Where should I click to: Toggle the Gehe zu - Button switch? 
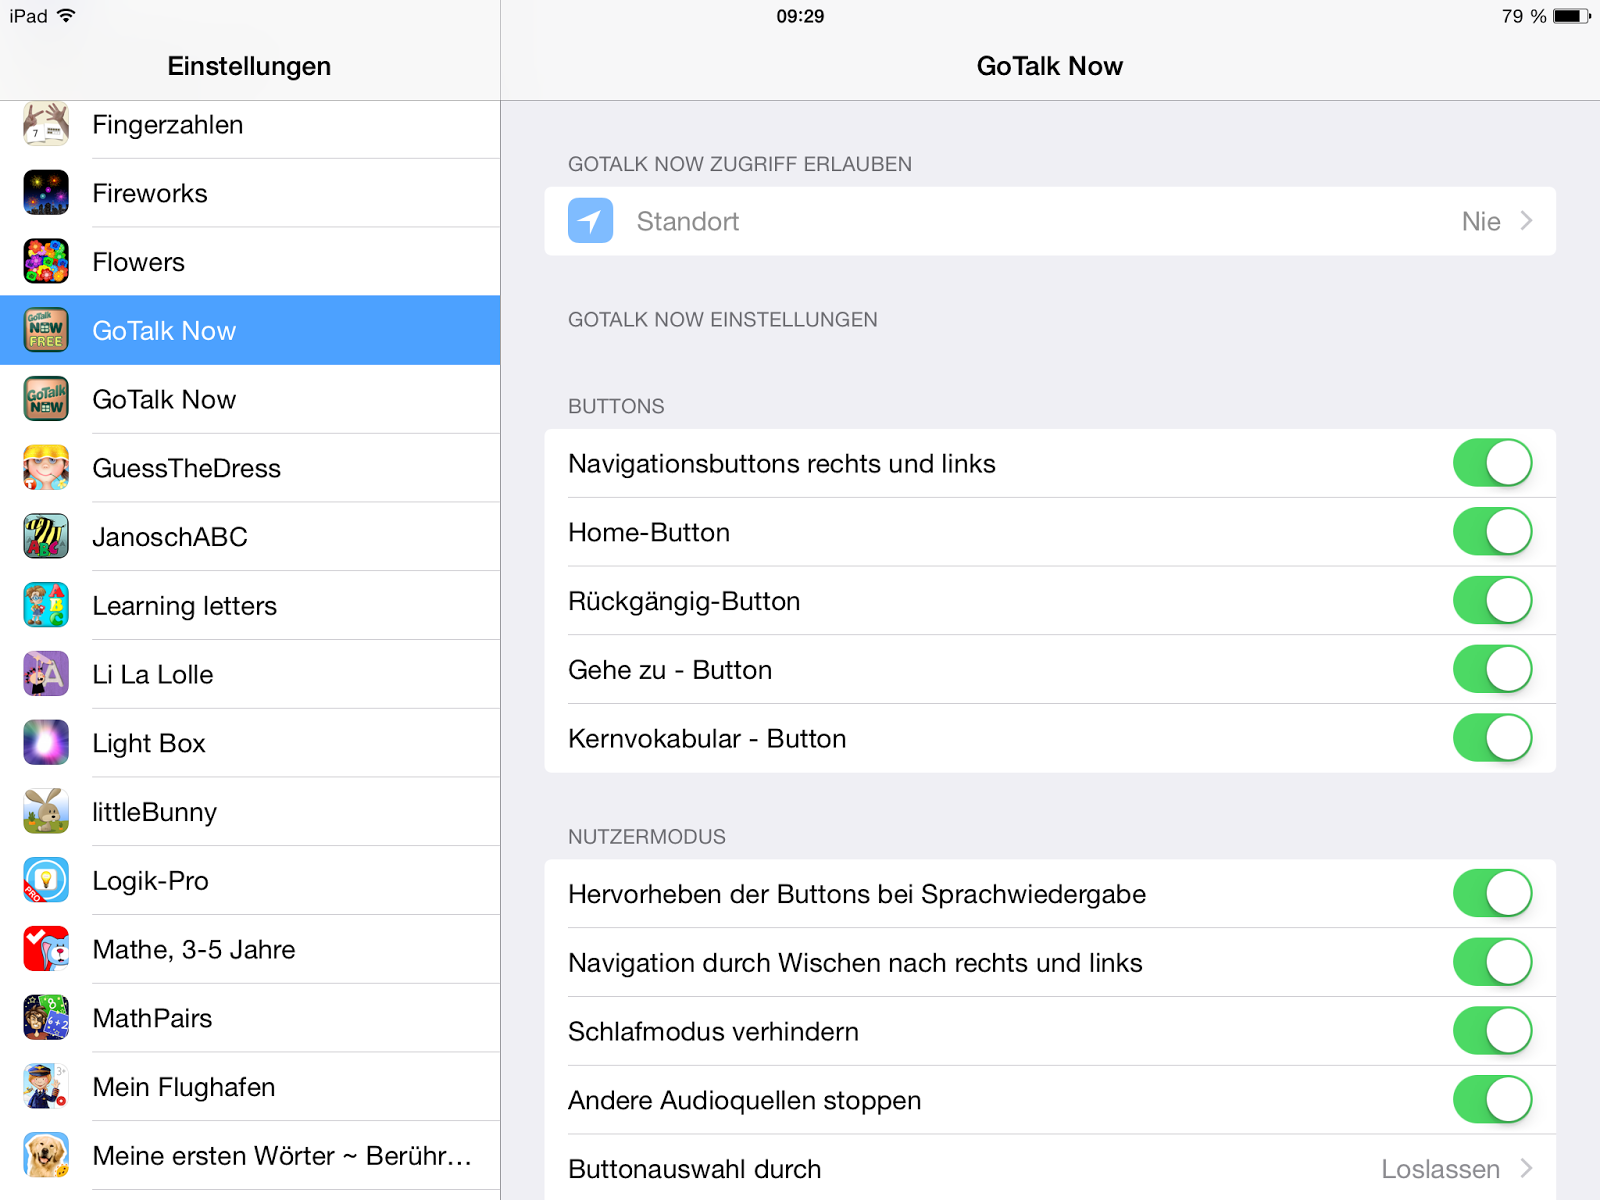(1492, 670)
